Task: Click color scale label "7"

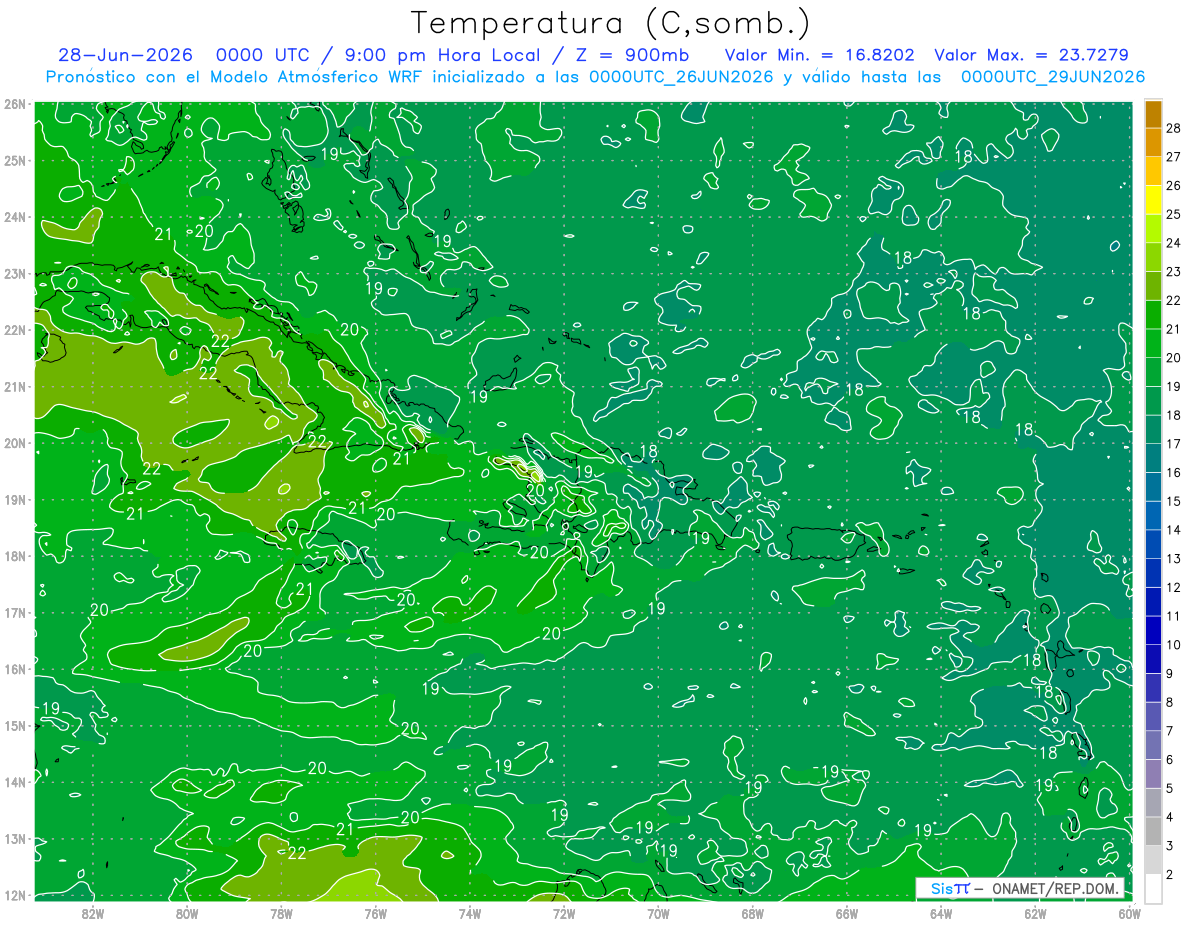Action: click(1170, 731)
